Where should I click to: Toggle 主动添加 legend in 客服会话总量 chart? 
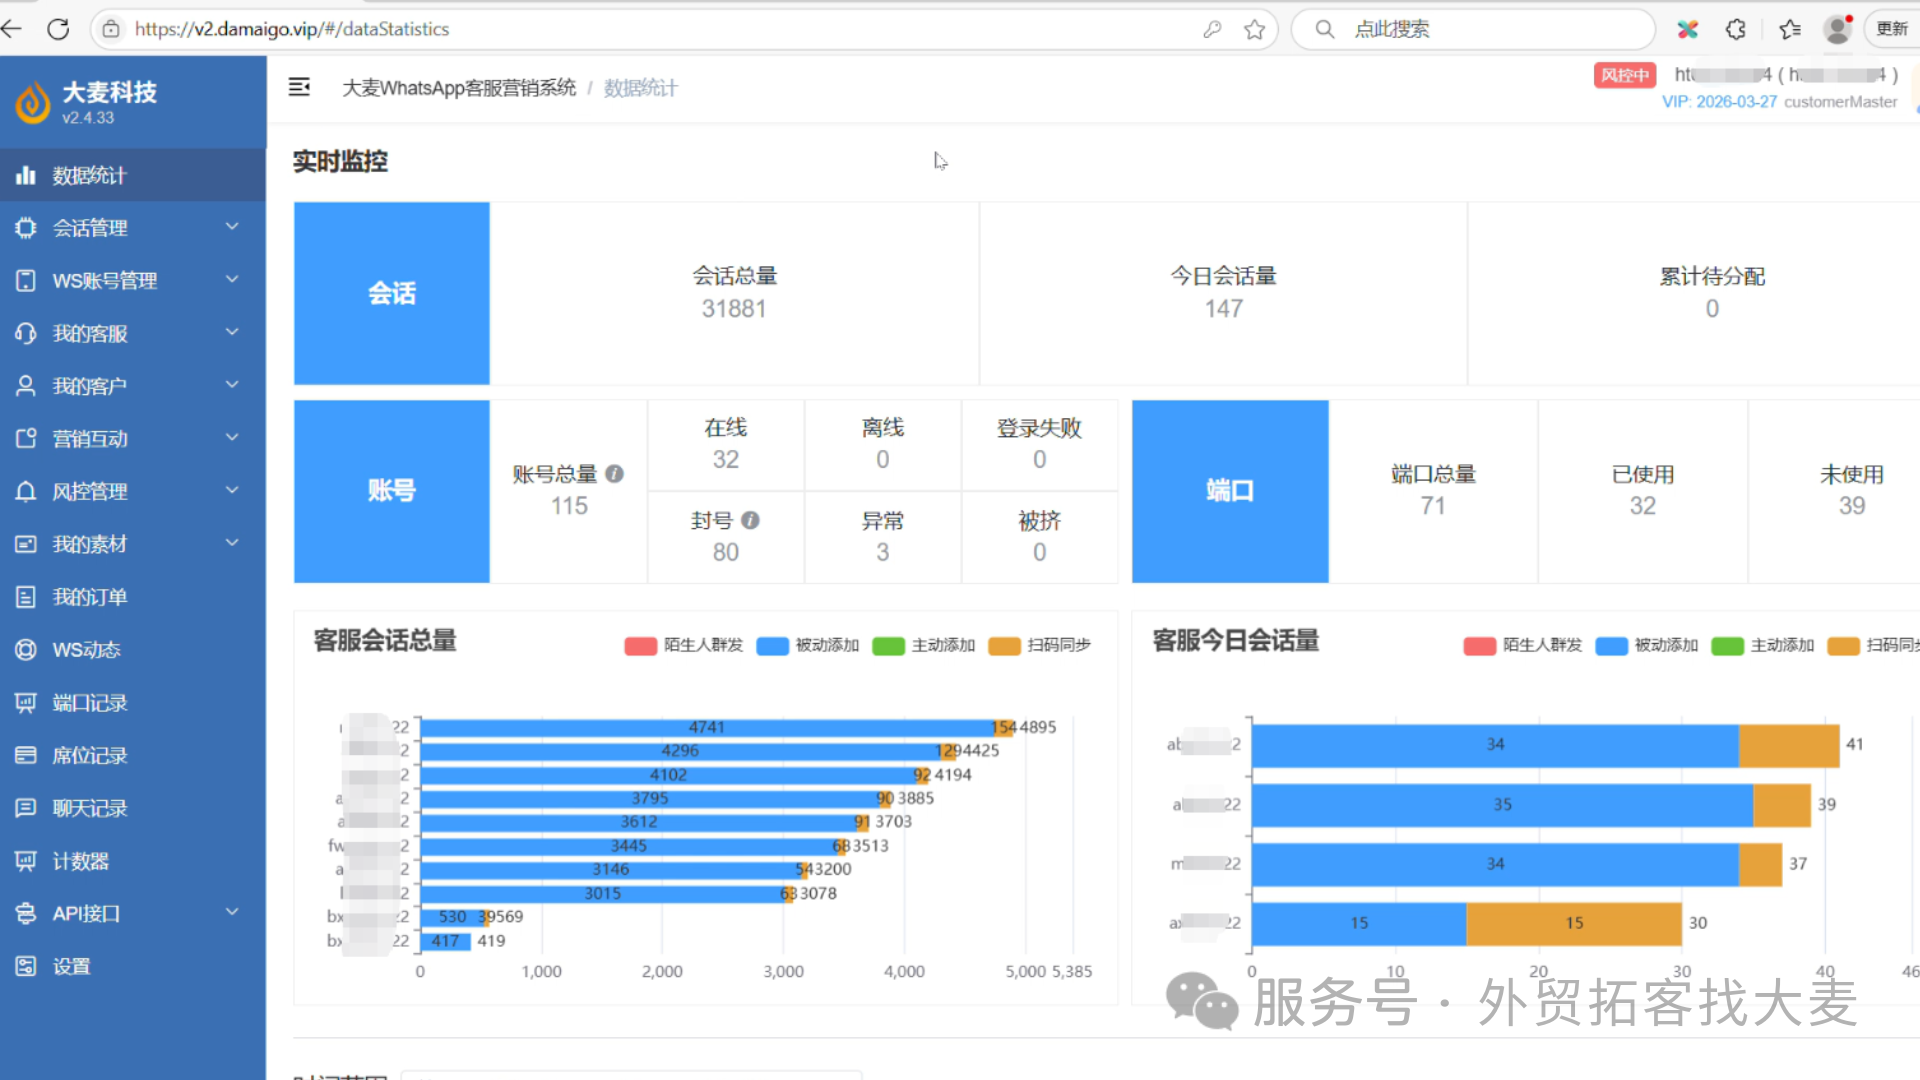click(x=924, y=646)
